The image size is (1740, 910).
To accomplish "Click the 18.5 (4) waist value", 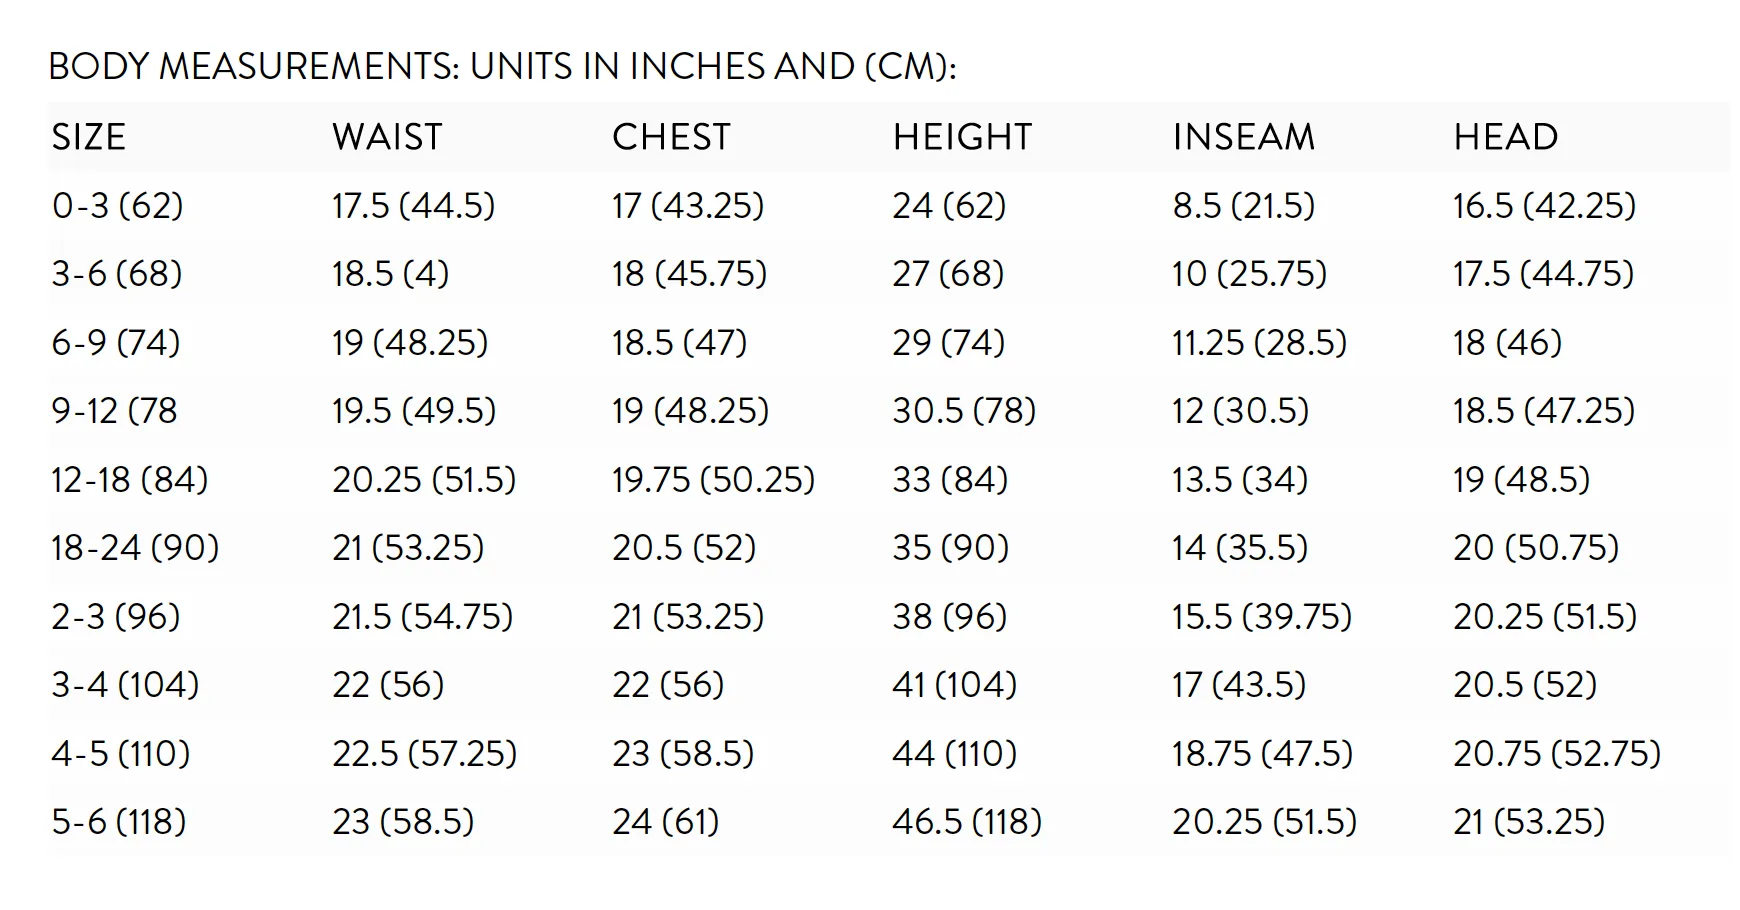I will pyautogui.click(x=391, y=274).
